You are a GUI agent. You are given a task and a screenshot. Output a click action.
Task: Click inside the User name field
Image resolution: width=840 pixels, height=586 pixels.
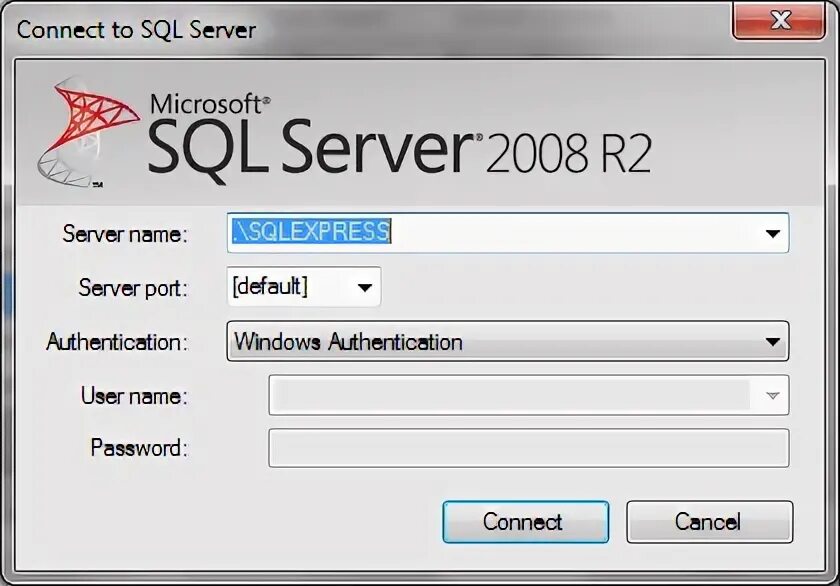click(x=528, y=395)
